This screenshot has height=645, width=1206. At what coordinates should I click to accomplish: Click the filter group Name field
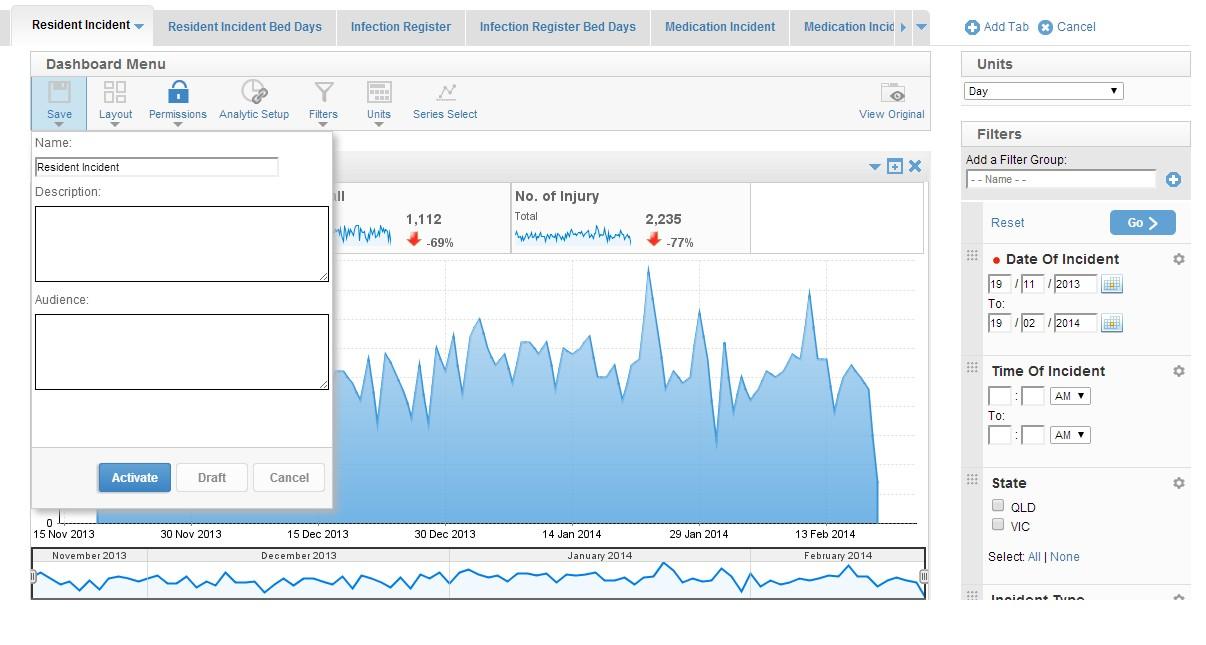[x=1061, y=180]
